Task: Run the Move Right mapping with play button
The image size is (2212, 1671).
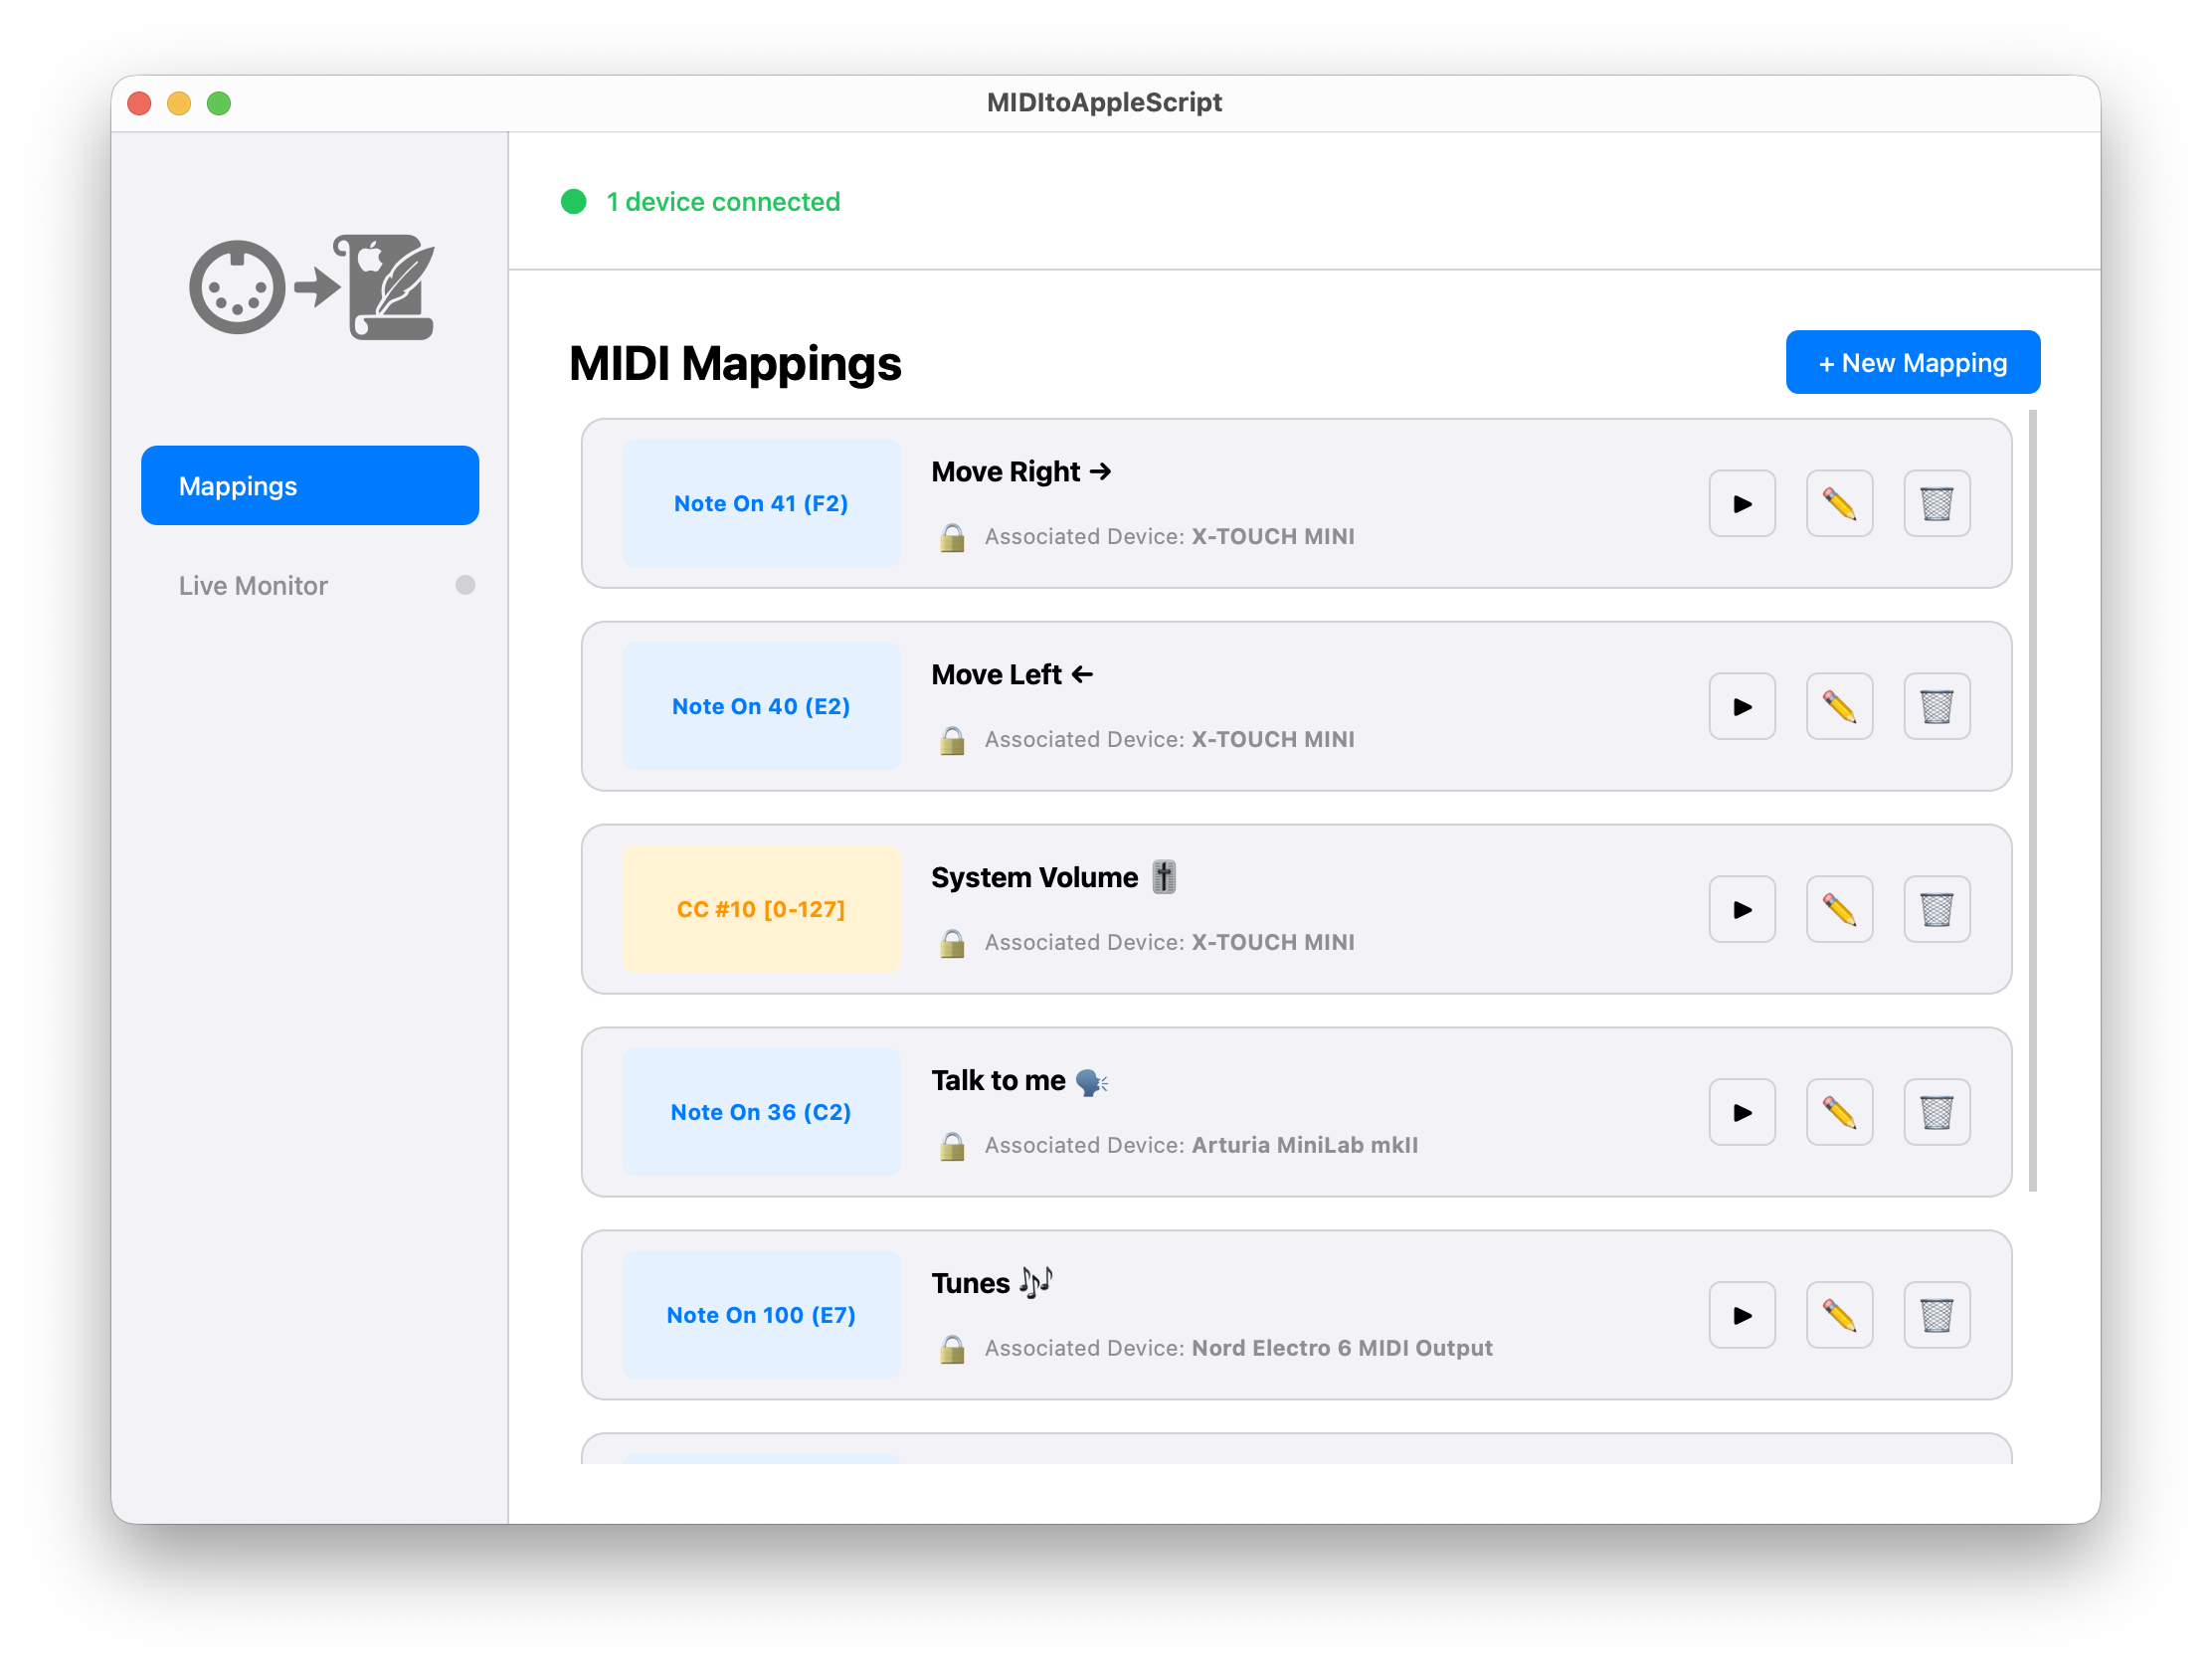Action: (1742, 503)
